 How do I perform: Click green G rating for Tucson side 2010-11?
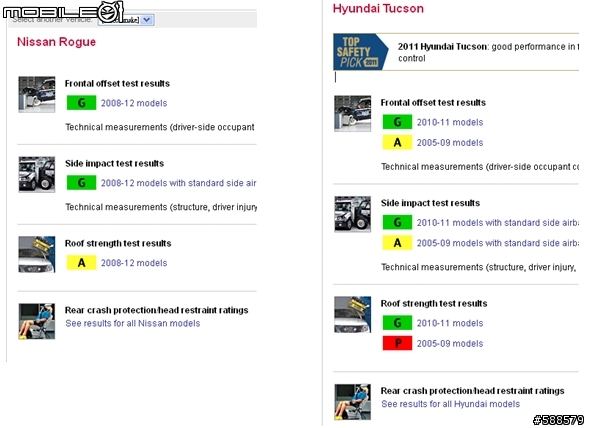[x=397, y=222]
